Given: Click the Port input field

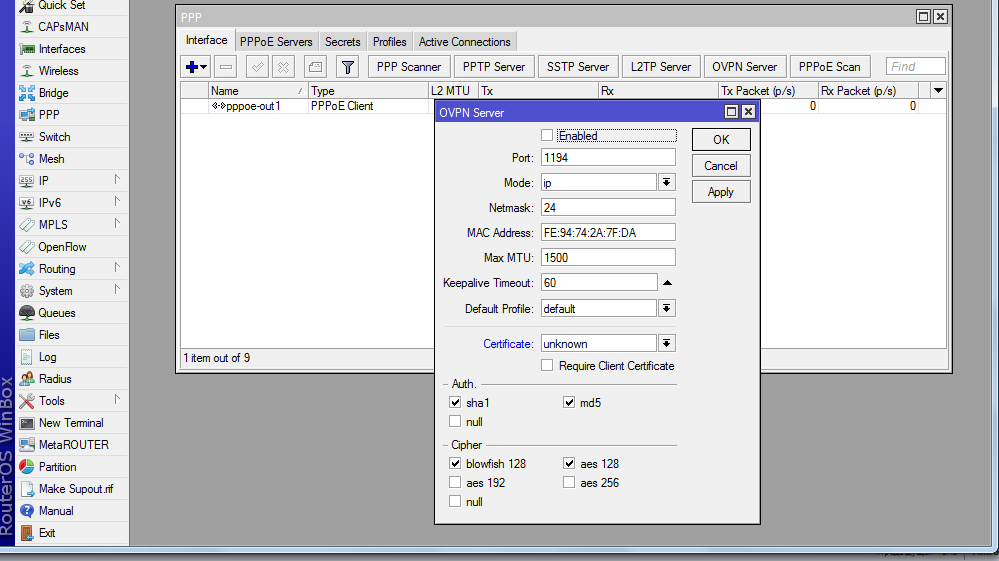Looking at the screenshot, I should click(607, 158).
